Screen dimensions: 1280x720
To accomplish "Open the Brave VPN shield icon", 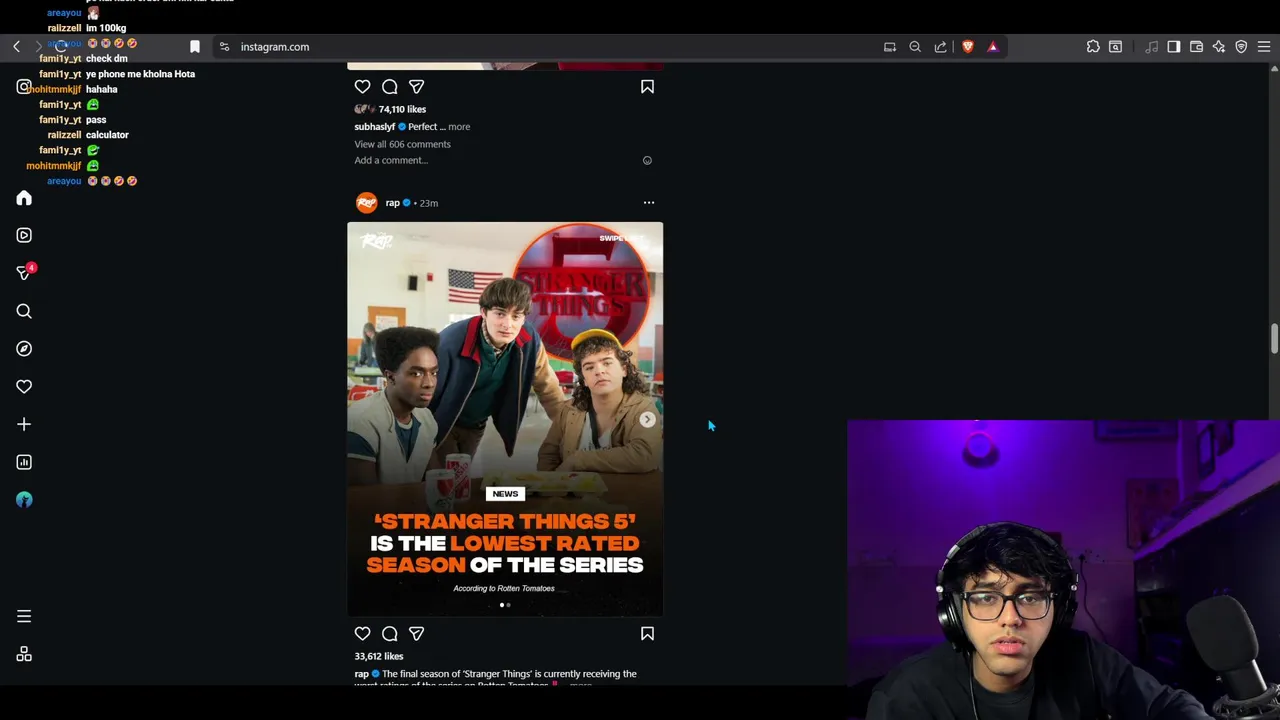I will click(1241, 47).
